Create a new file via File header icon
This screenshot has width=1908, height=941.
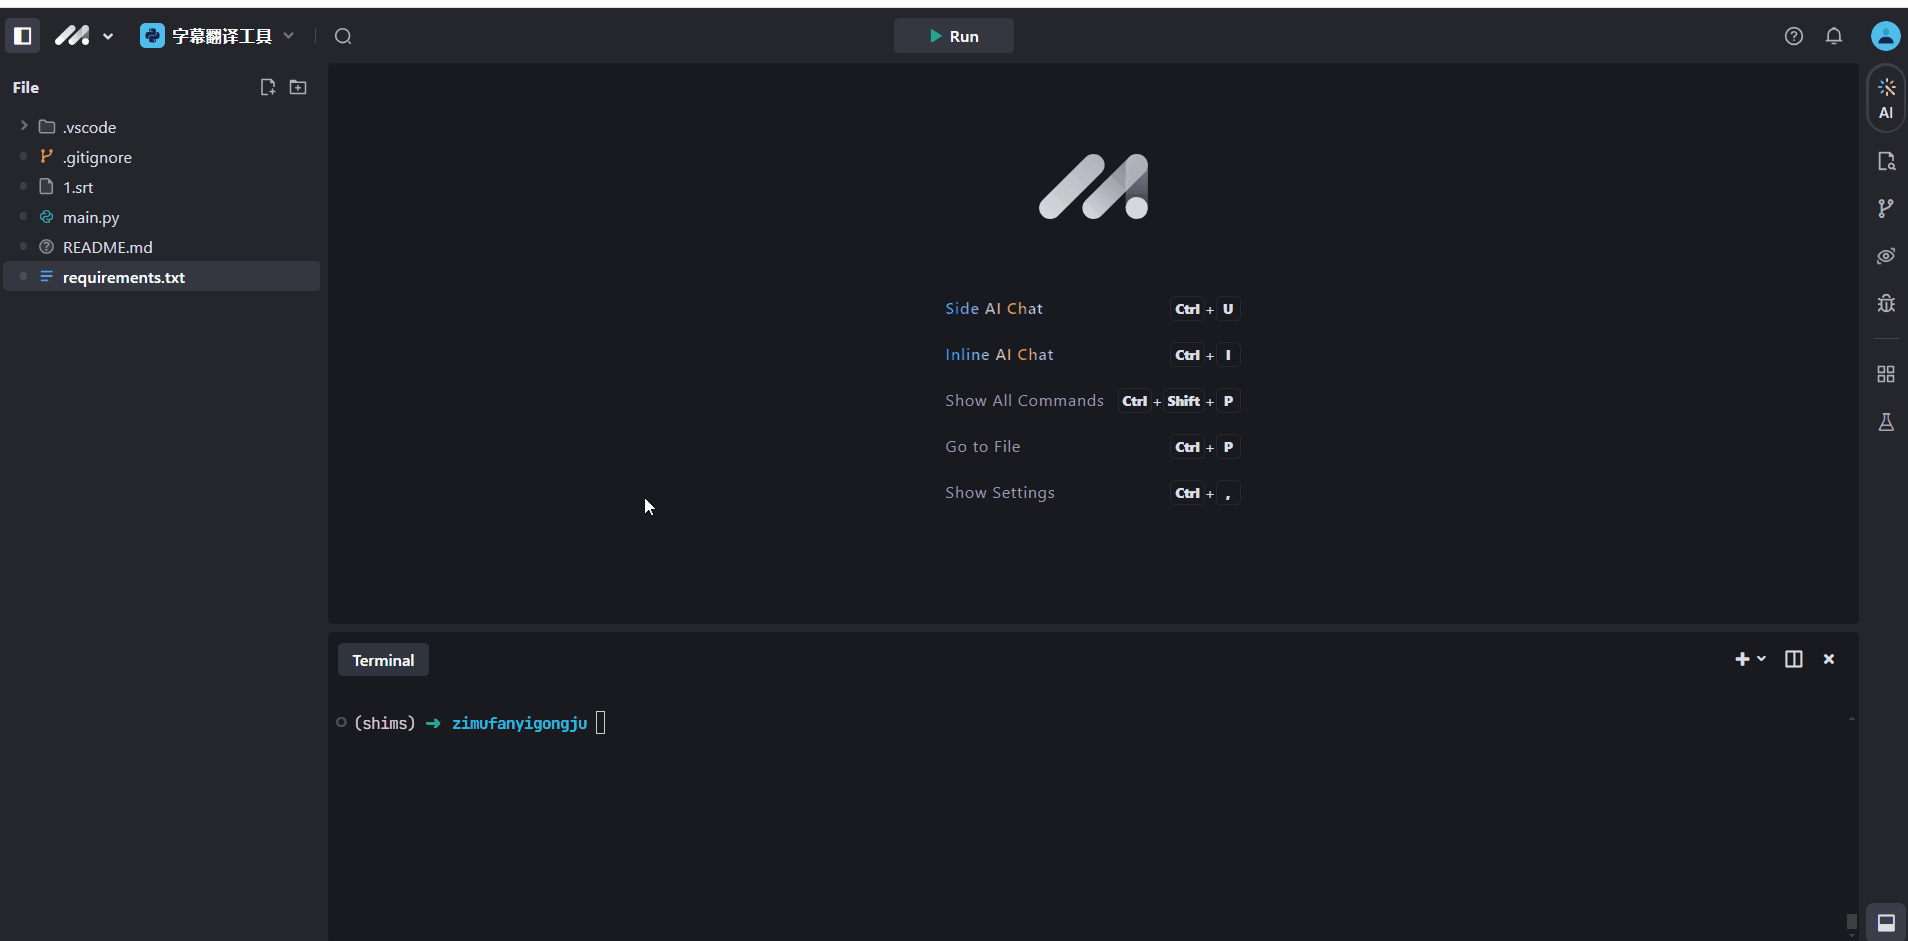pyautogui.click(x=268, y=87)
